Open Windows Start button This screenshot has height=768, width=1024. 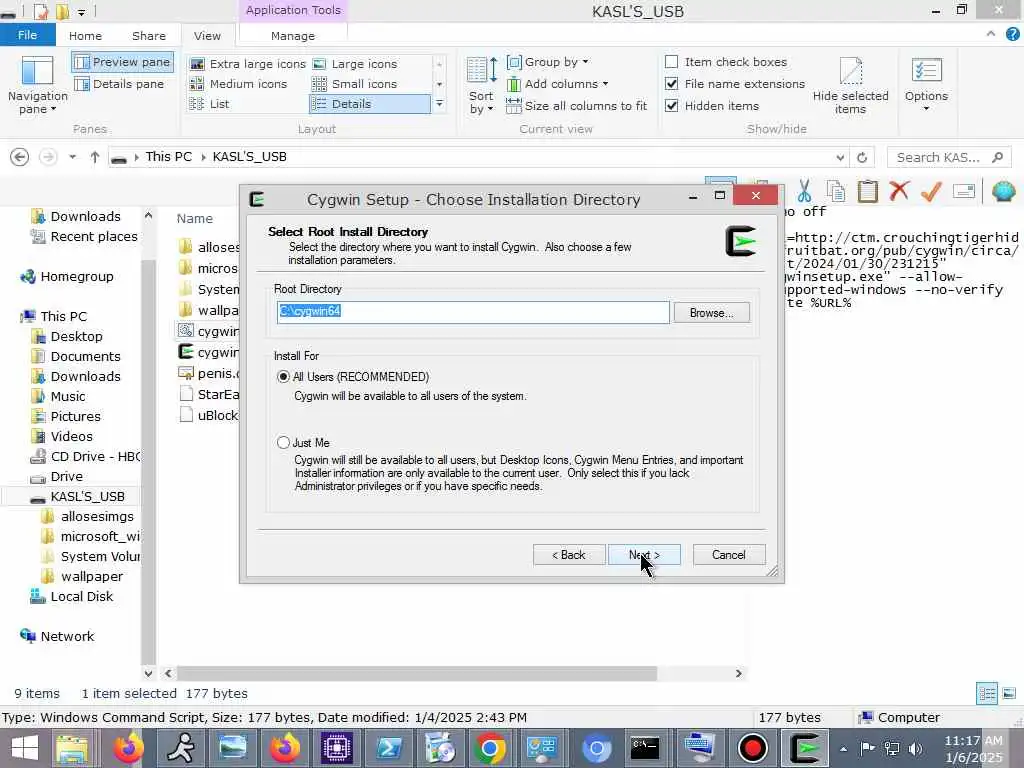click(25, 748)
